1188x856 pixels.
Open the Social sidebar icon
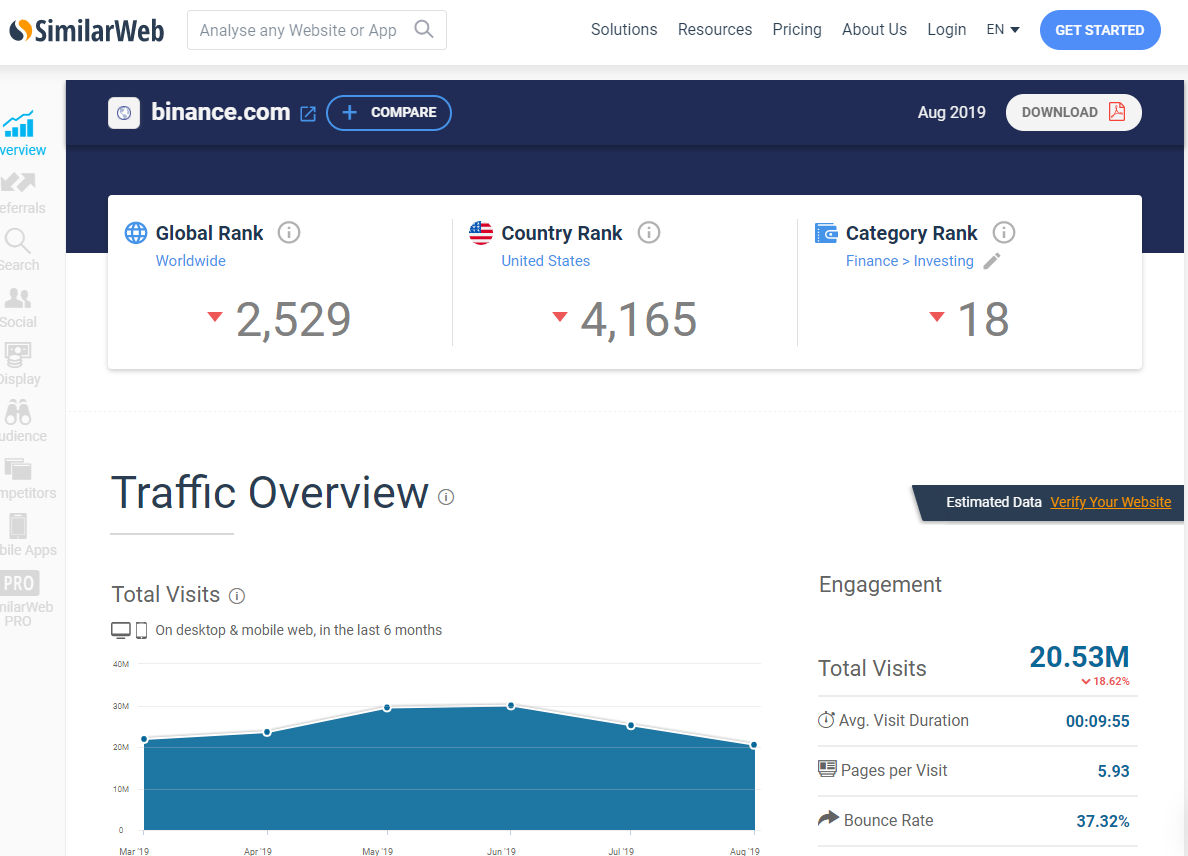pos(17,298)
